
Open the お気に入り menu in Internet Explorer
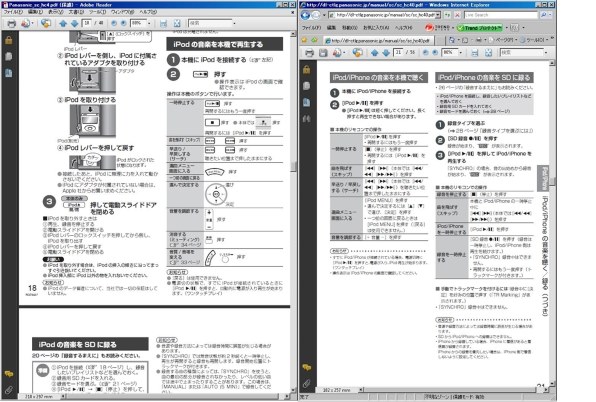tap(376, 28)
